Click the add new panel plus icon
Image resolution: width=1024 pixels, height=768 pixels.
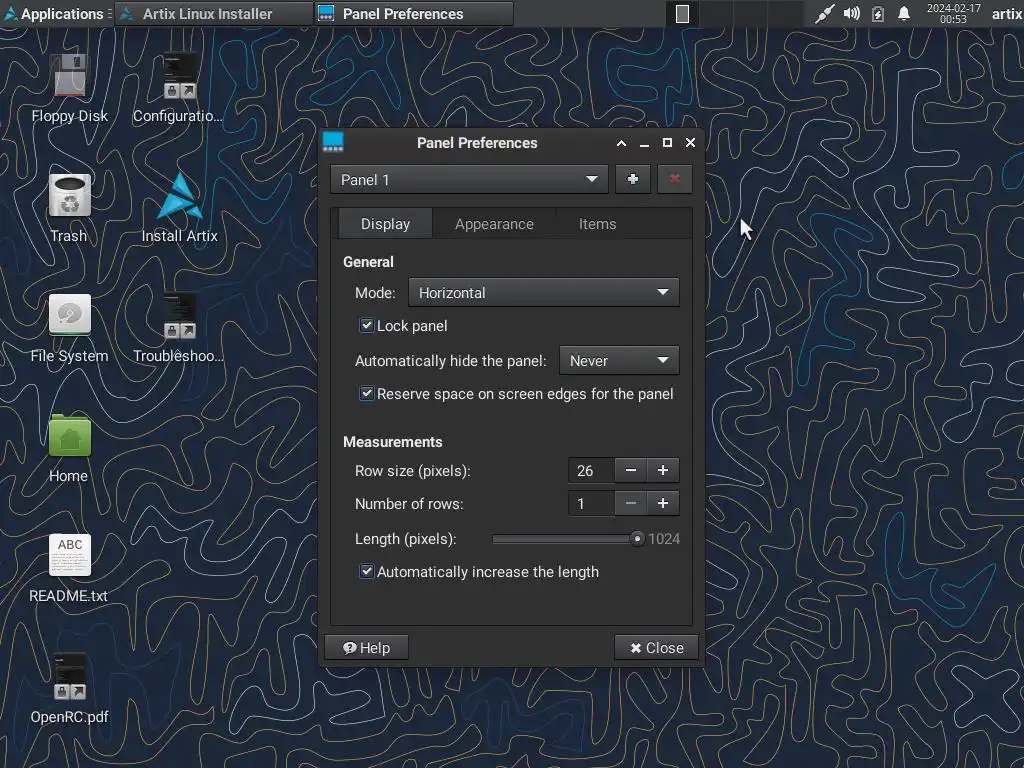[x=632, y=179]
